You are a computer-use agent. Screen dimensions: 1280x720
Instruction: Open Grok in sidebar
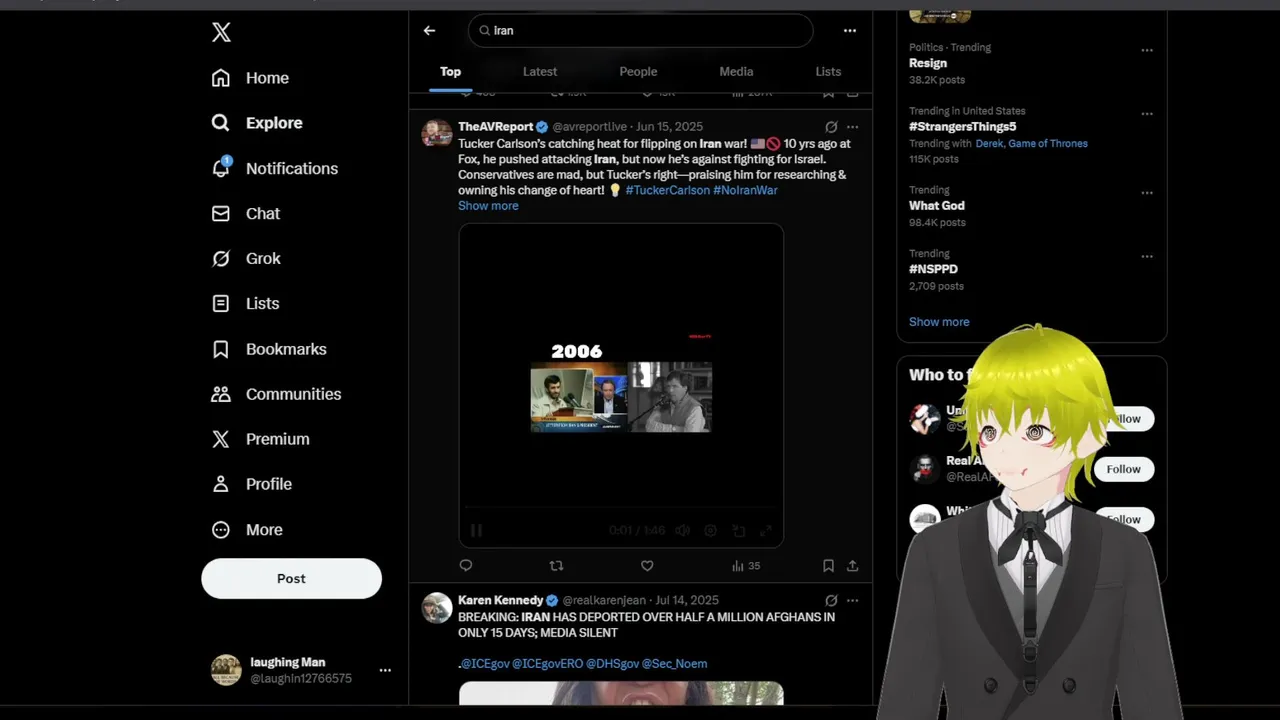245,258
